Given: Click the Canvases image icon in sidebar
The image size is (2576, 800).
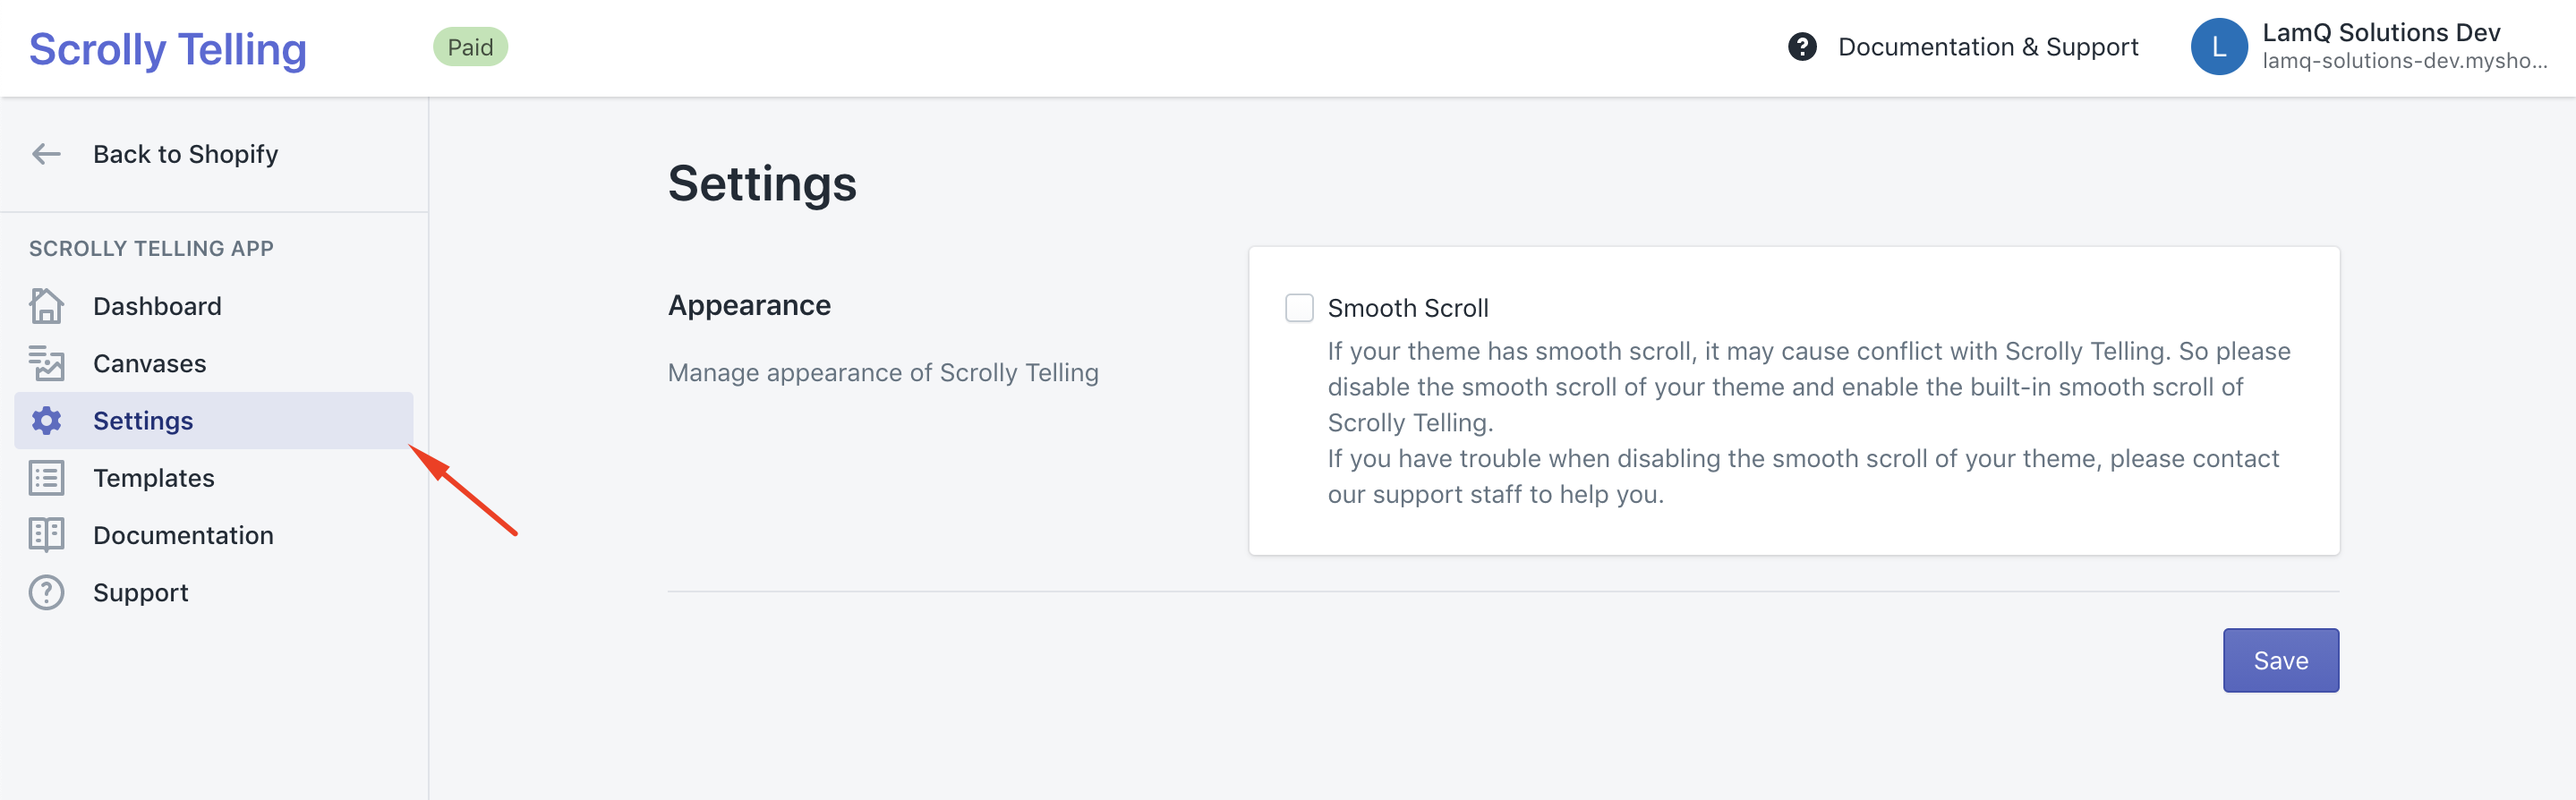Looking at the screenshot, I should [46, 363].
